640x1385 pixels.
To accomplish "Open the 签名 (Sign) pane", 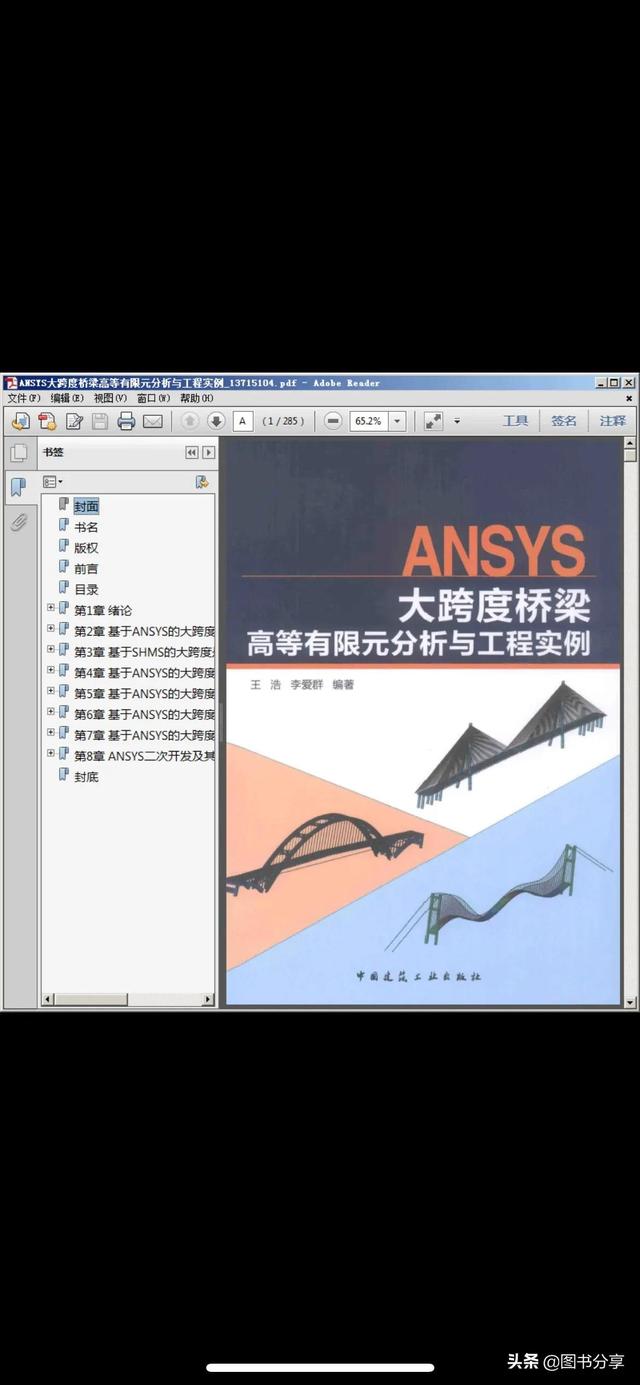I will tap(564, 421).
